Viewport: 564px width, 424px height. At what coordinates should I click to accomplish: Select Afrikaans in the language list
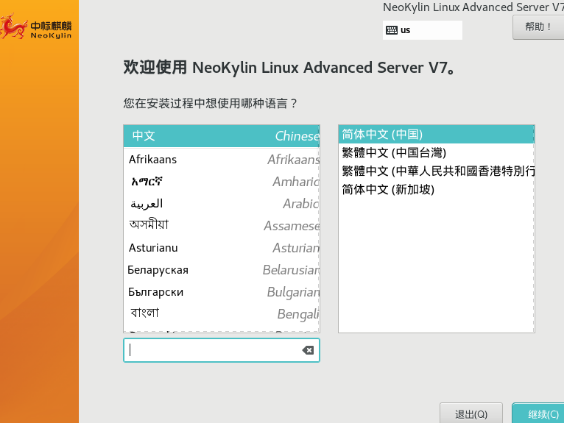[x=222, y=159]
